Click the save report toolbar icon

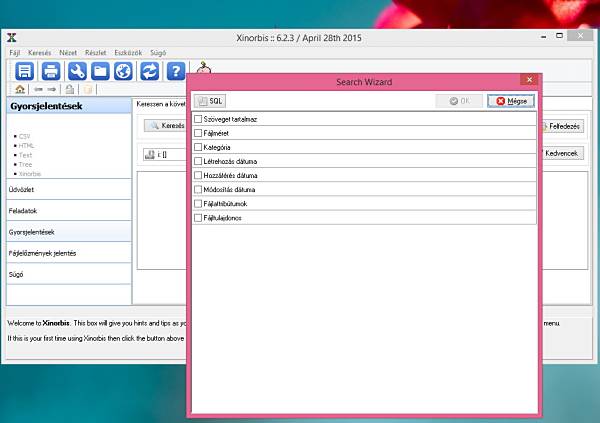coord(24,71)
